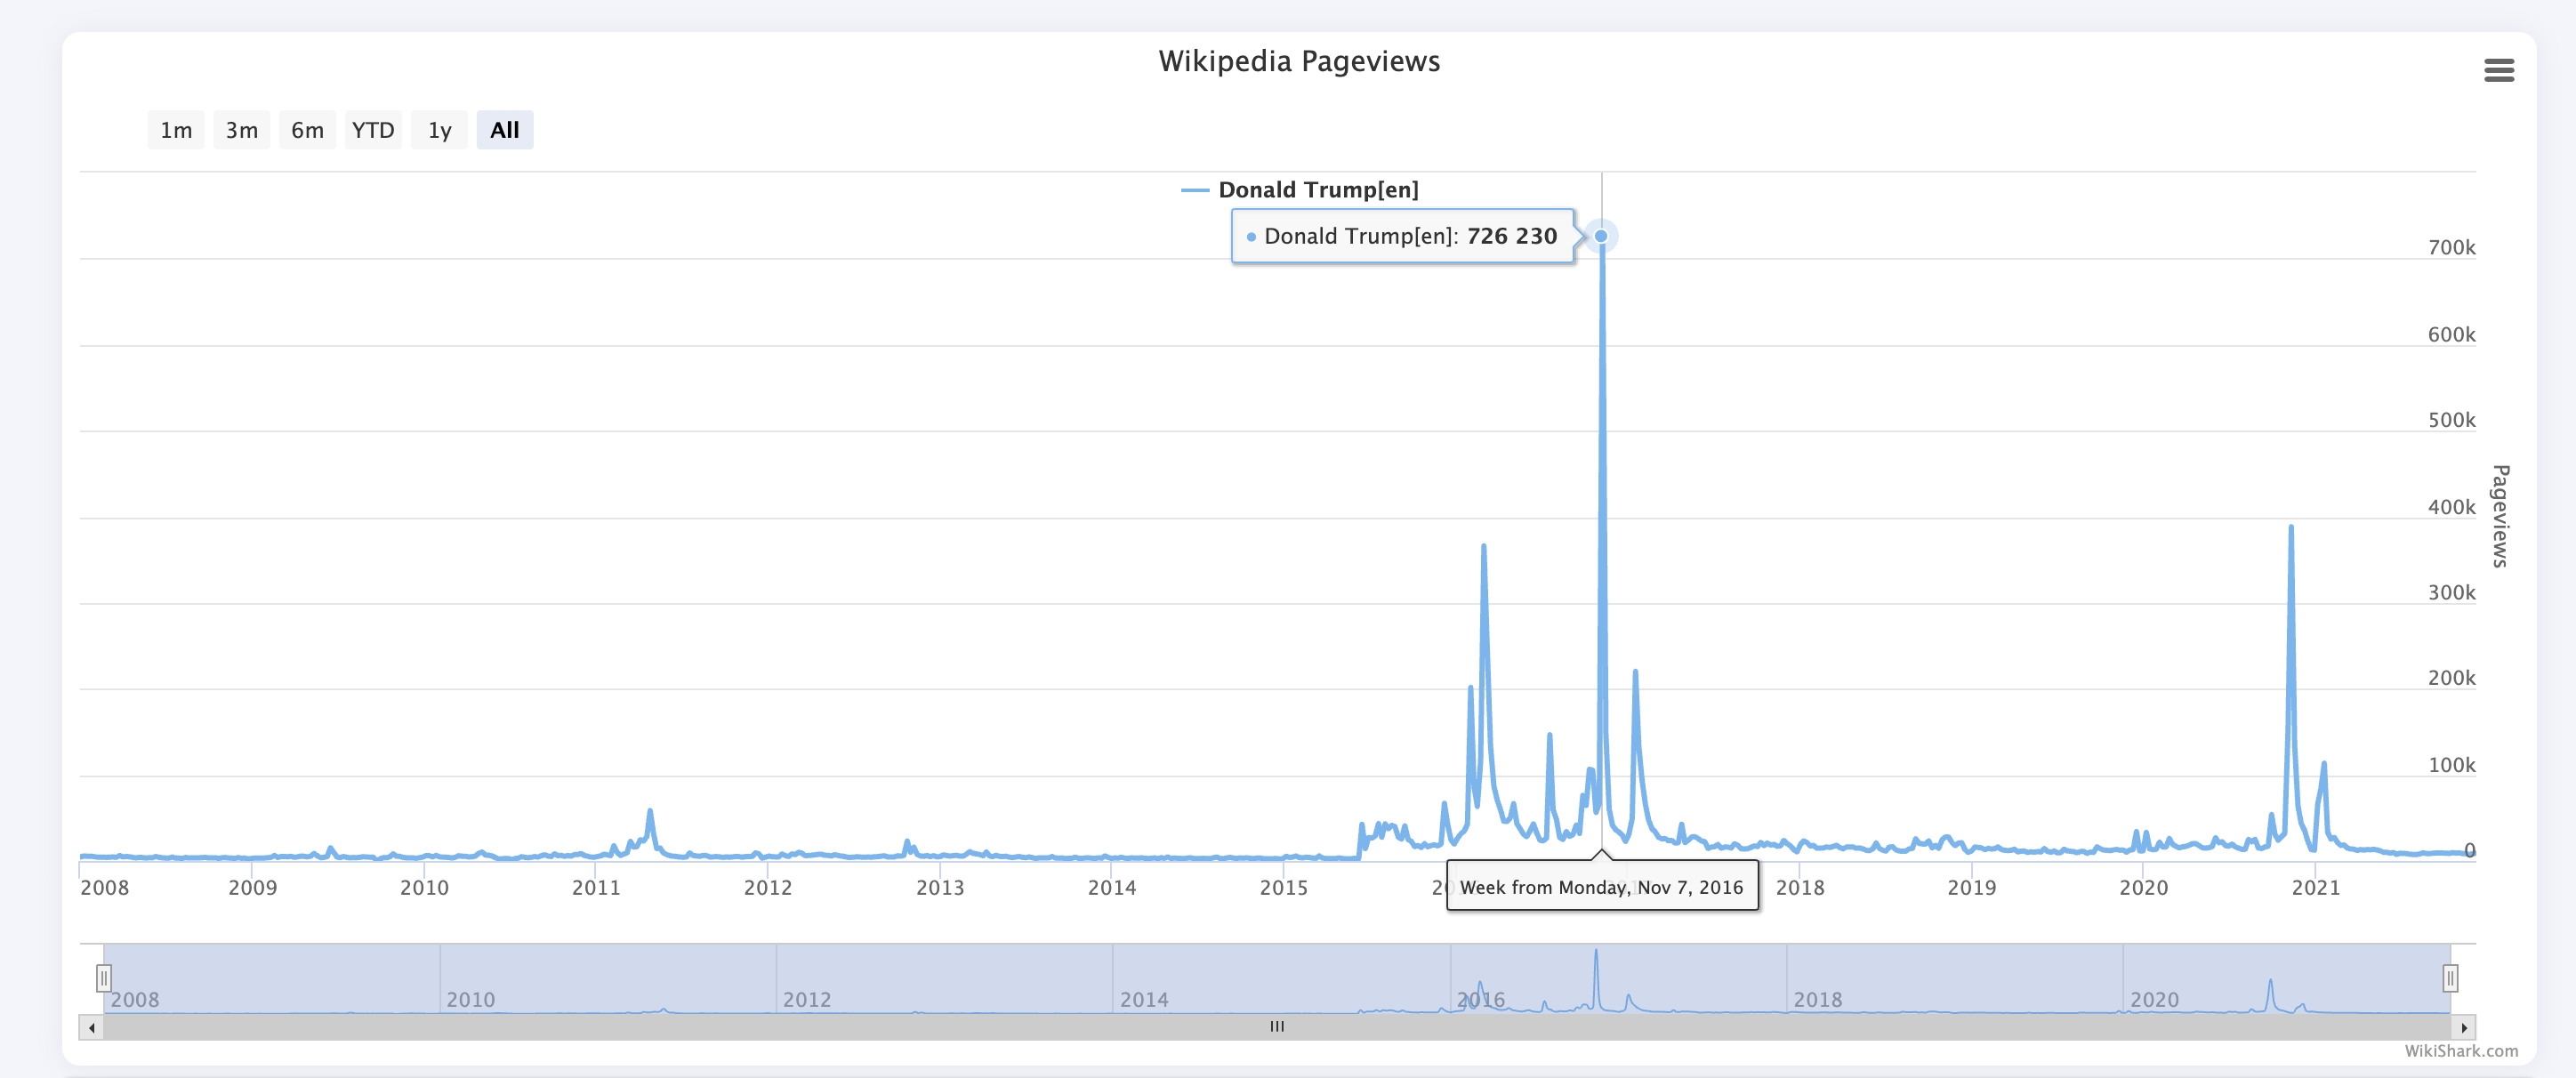Click the 2012 label in the navigator
This screenshot has width=2576, height=1078.
point(807,999)
